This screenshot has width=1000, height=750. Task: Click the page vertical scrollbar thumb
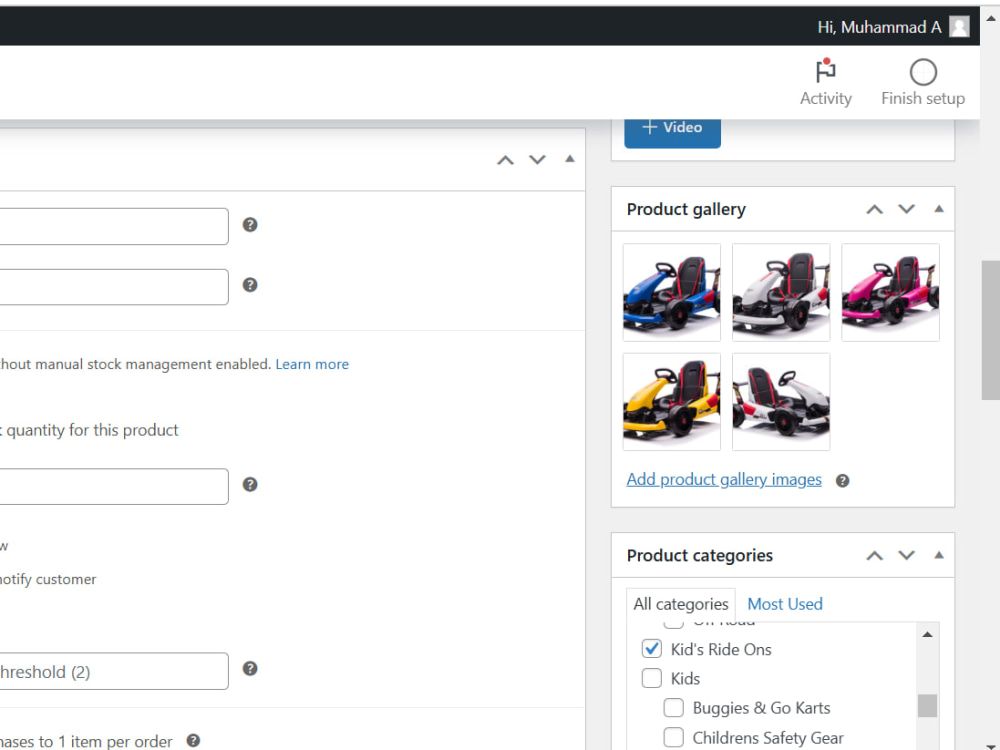[x=990, y=330]
